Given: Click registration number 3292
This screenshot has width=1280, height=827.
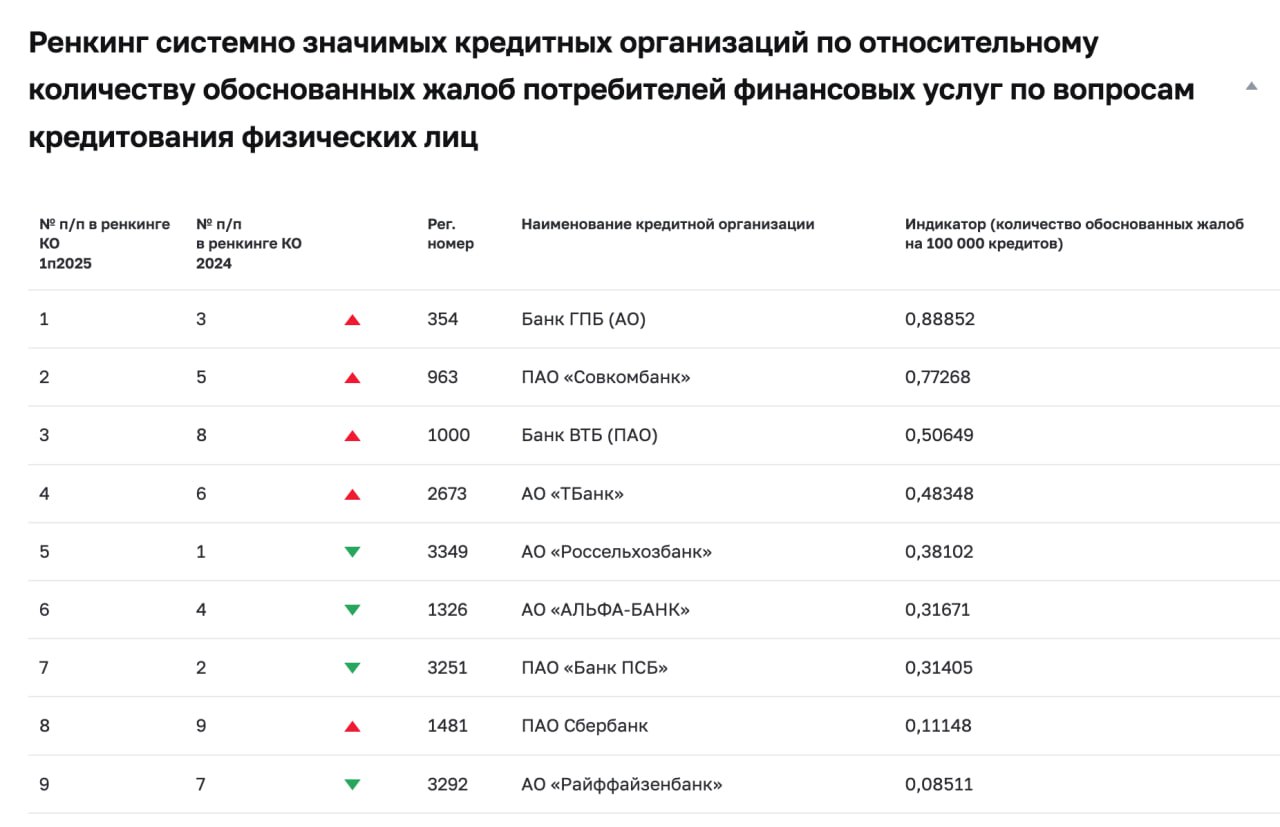Looking at the screenshot, I should pyautogui.click(x=447, y=784).
